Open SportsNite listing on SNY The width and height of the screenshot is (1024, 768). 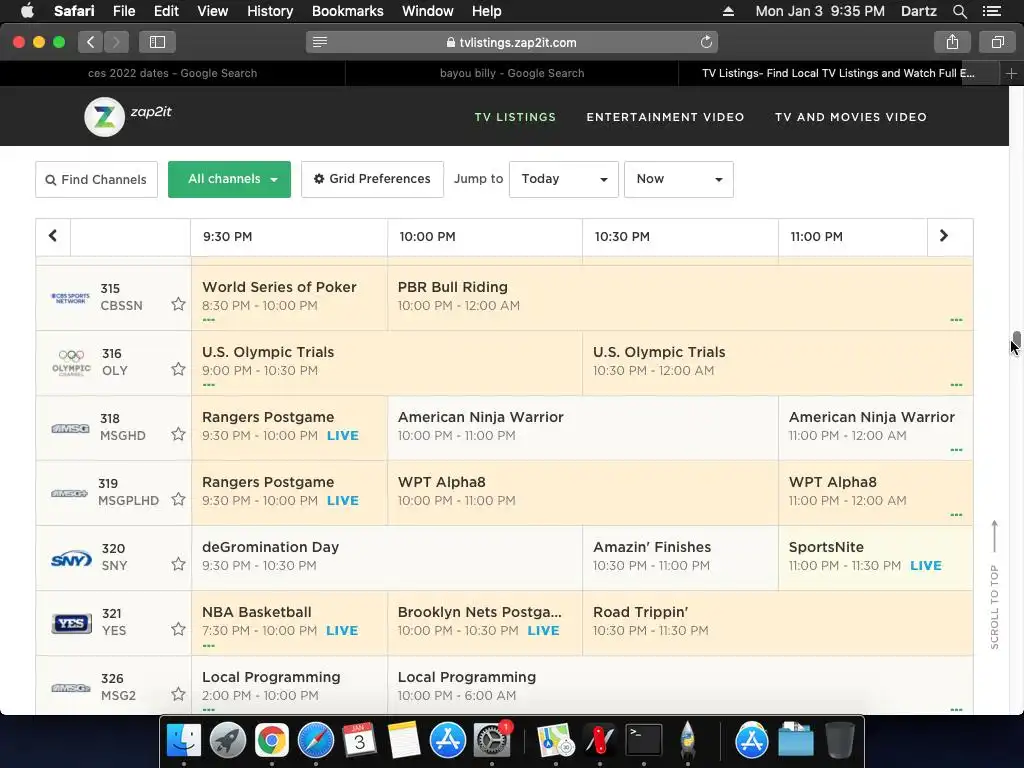tap(875, 558)
